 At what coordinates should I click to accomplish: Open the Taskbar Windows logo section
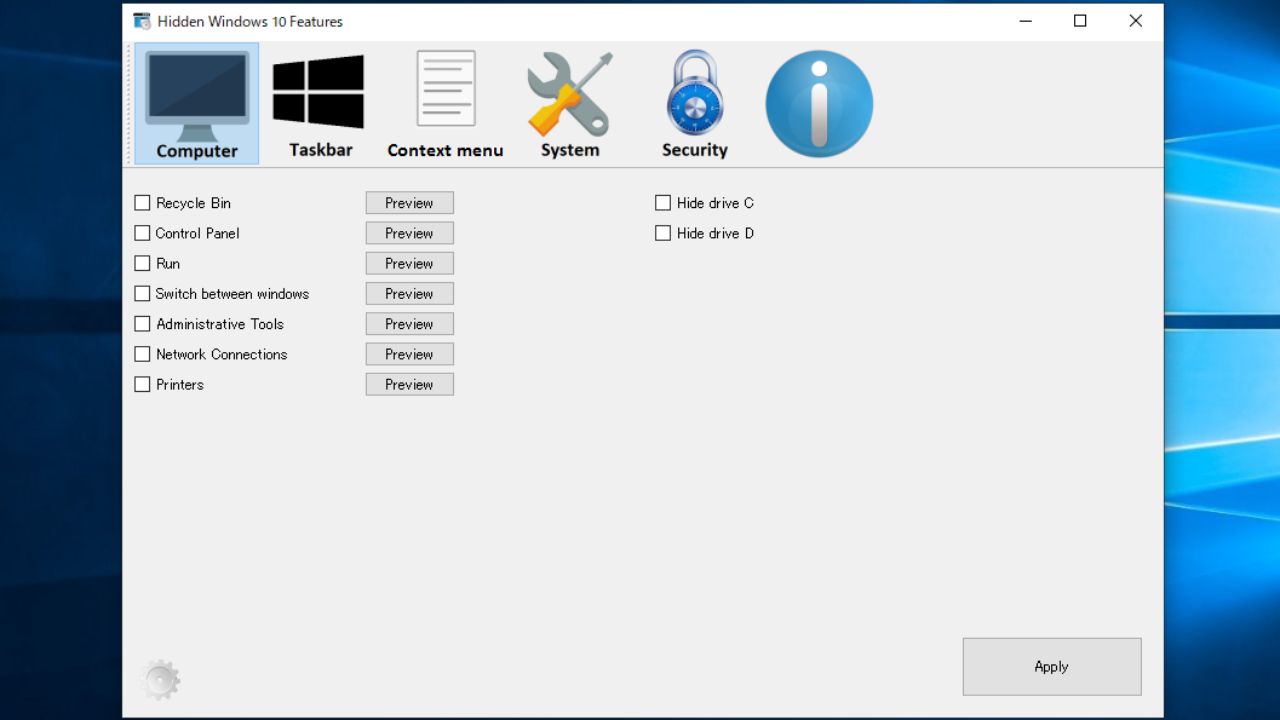pos(320,103)
